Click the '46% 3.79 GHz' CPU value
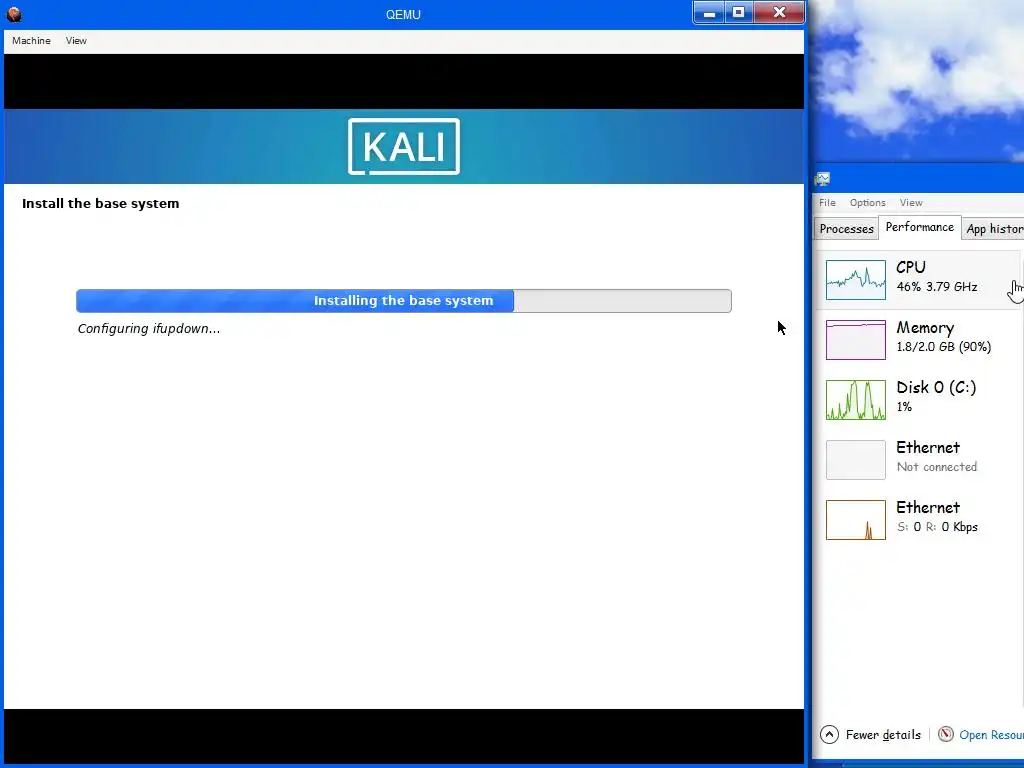Viewport: 1024px width, 768px height. (x=936, y=287)
